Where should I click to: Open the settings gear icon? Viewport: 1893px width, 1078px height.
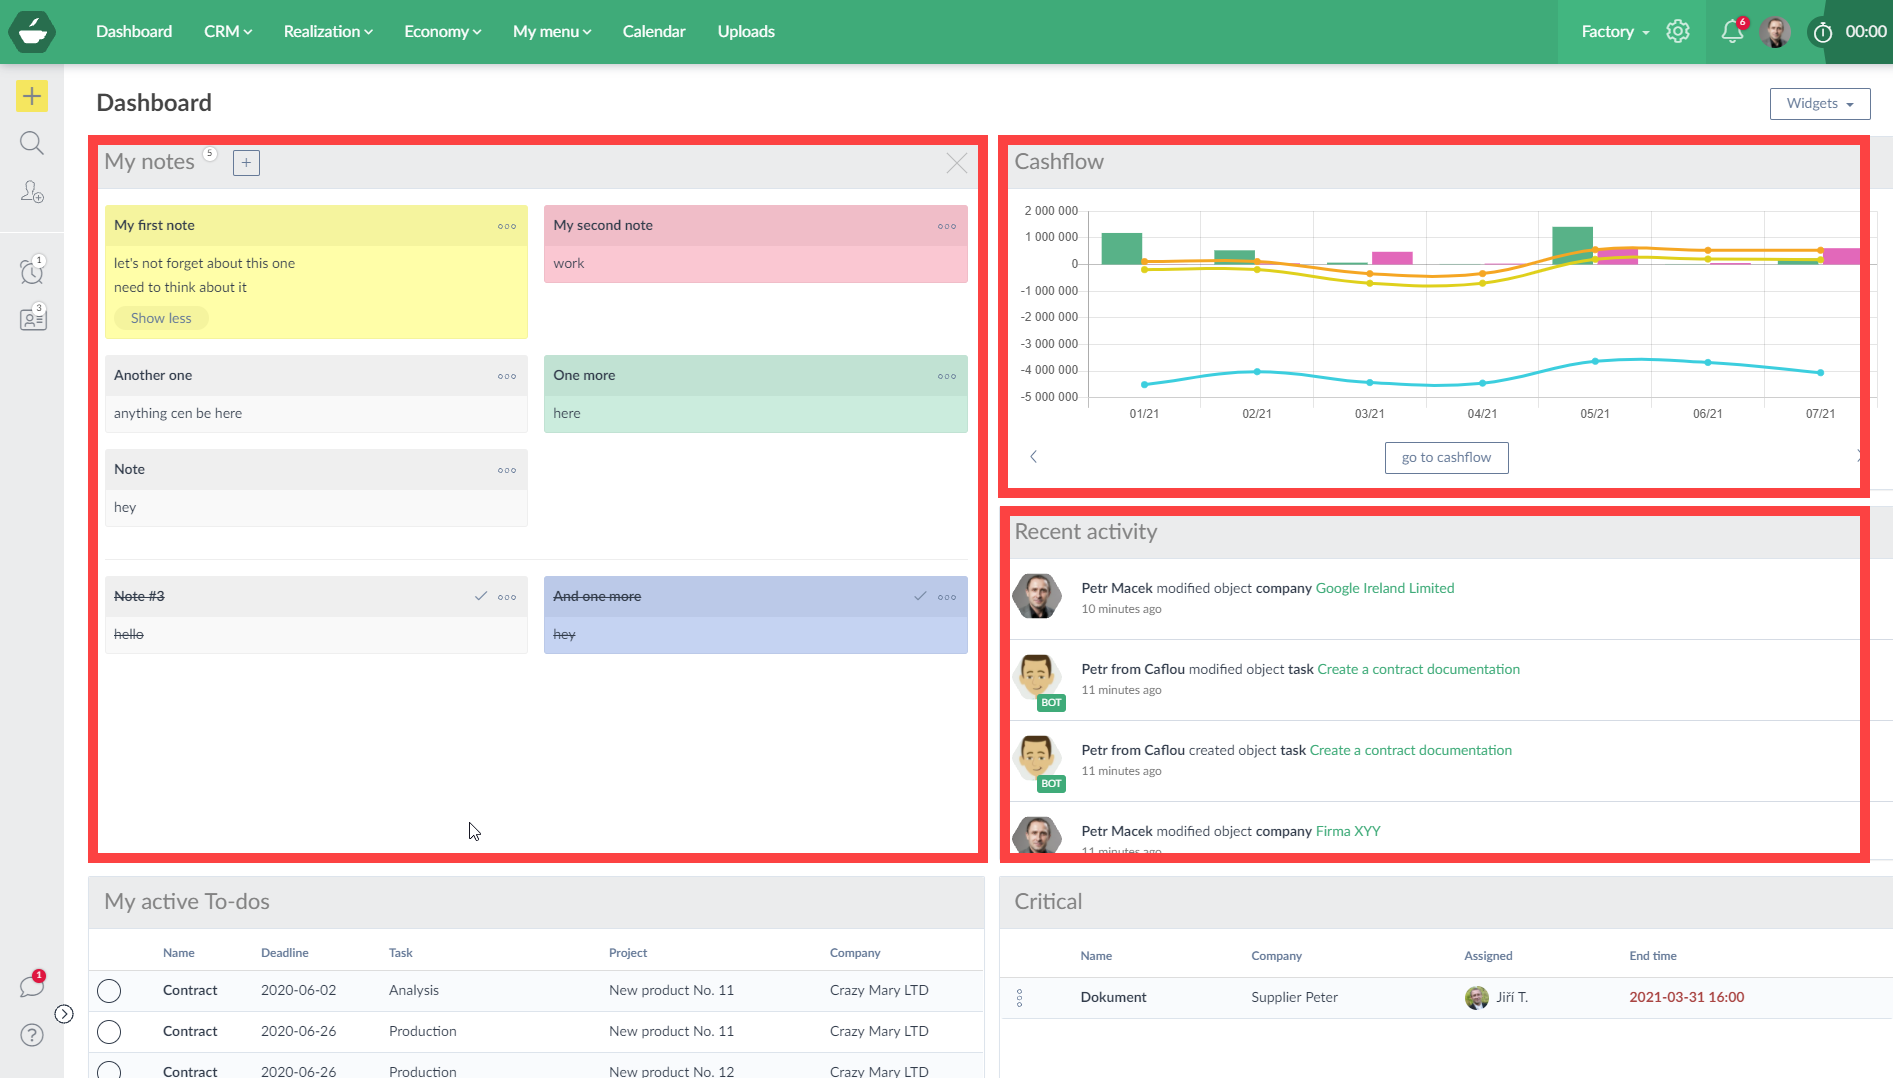click(x=1678, y=32)
